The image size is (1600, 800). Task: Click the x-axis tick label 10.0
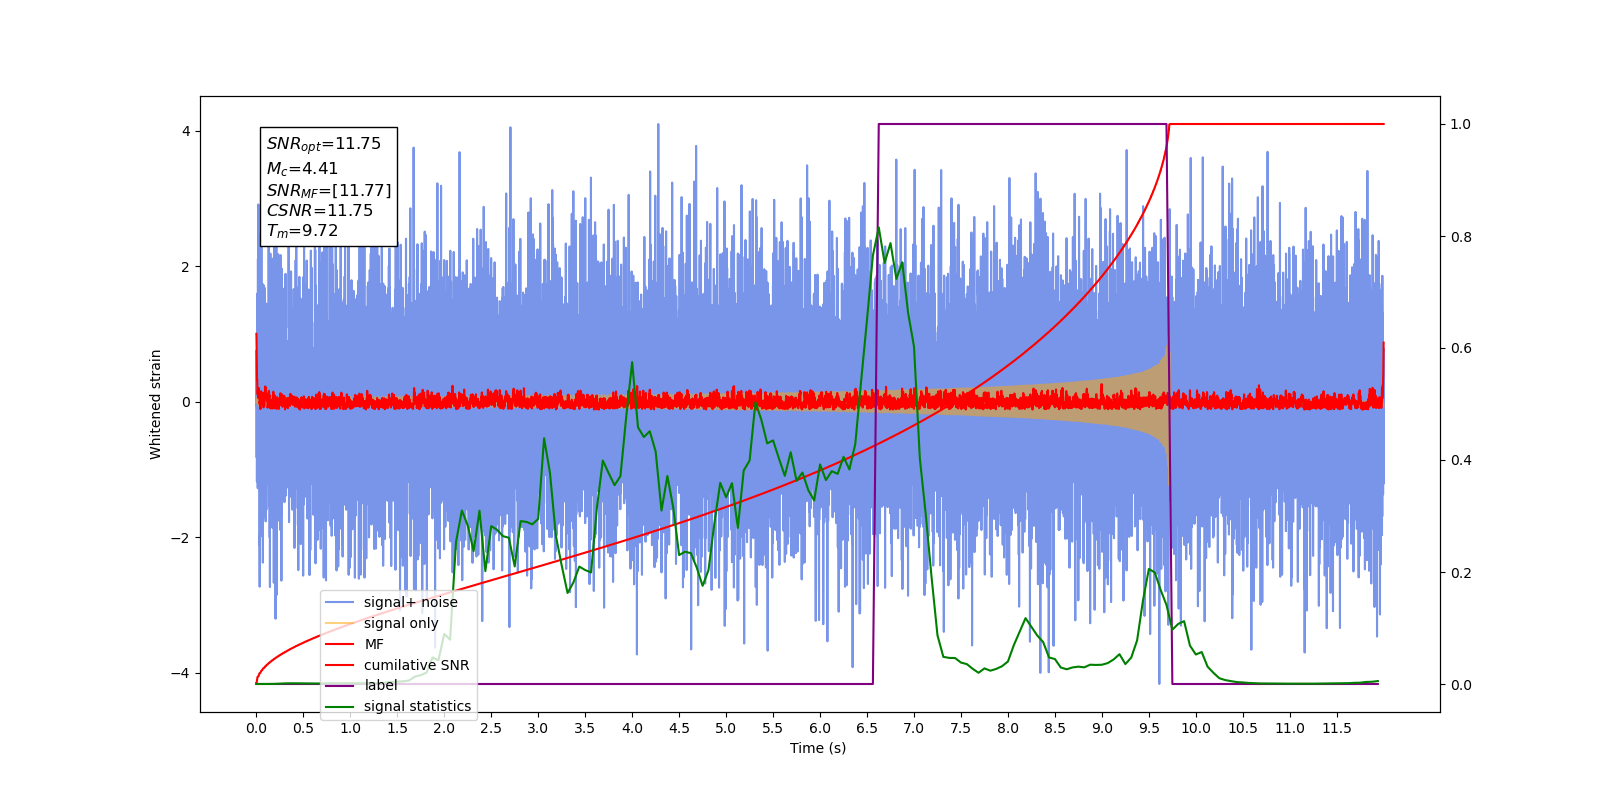point(1196,728)
